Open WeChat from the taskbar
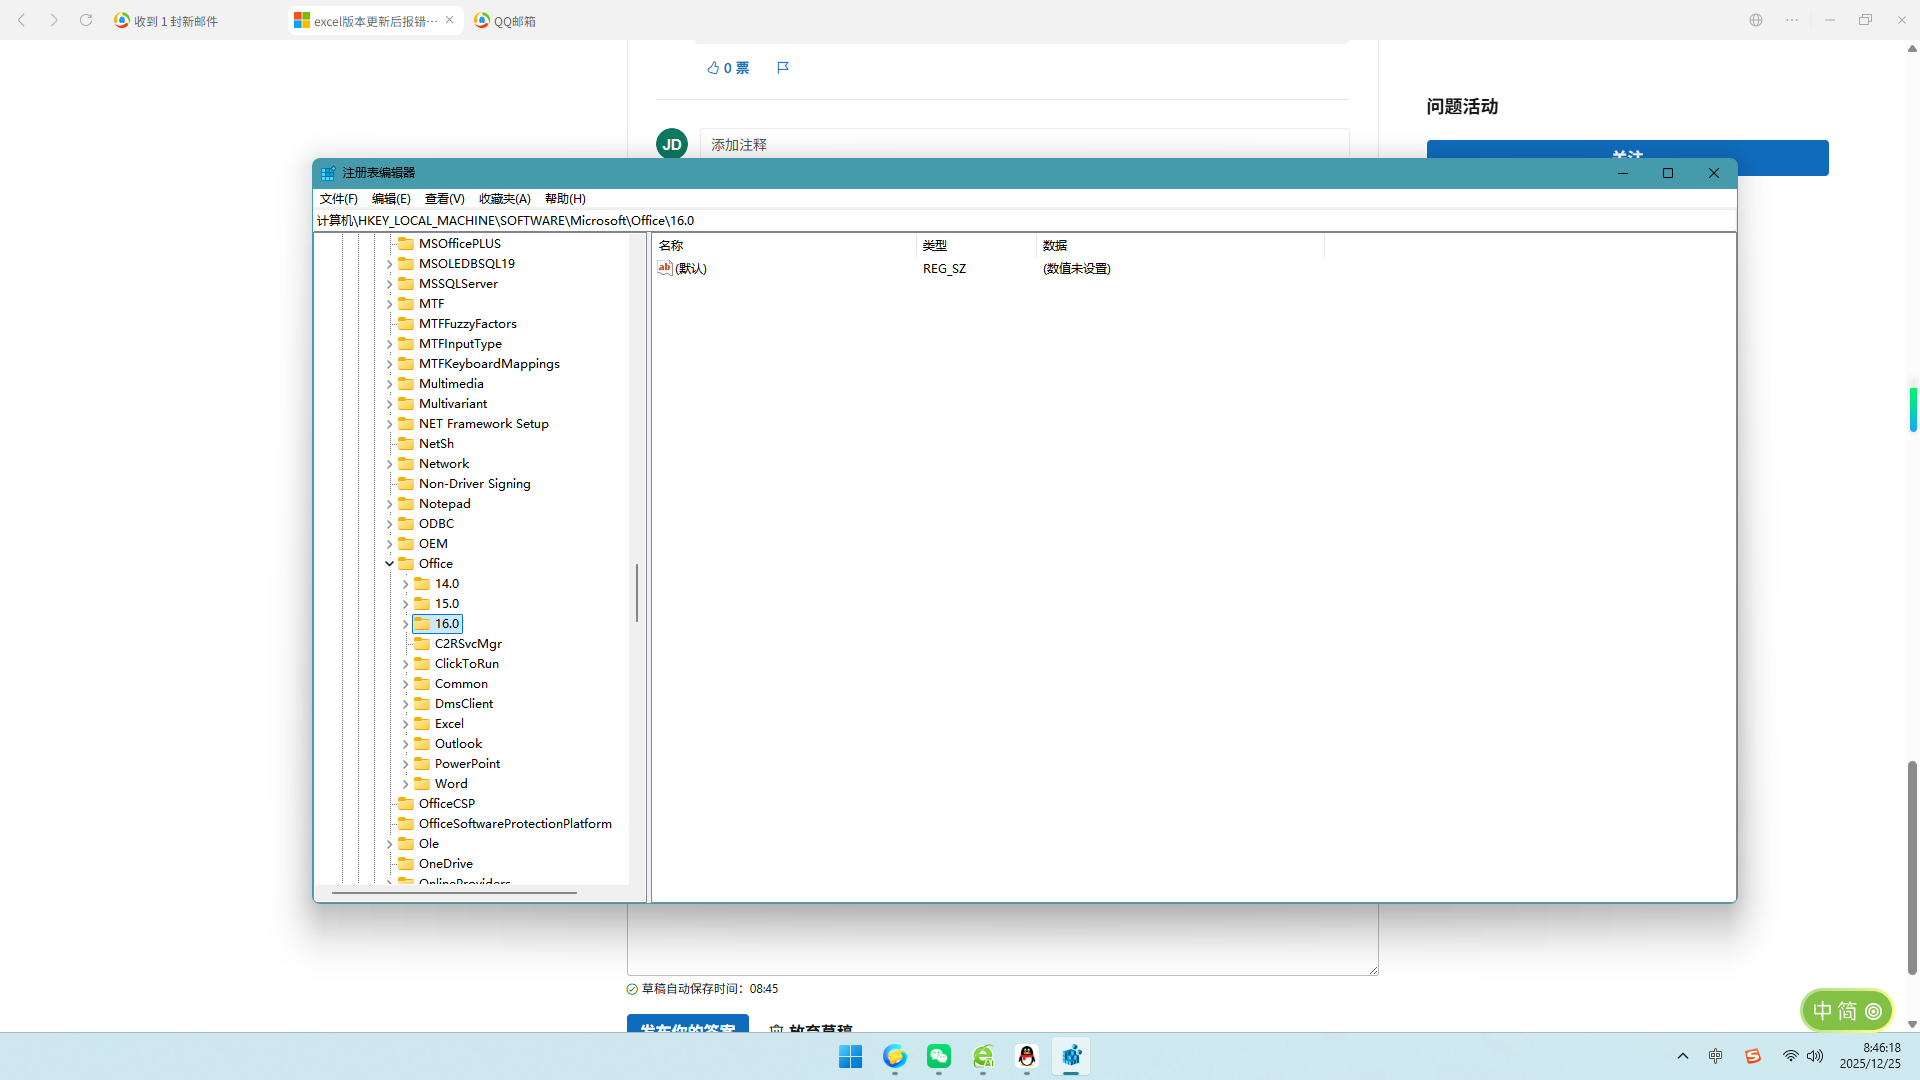 pos(938,1056)
